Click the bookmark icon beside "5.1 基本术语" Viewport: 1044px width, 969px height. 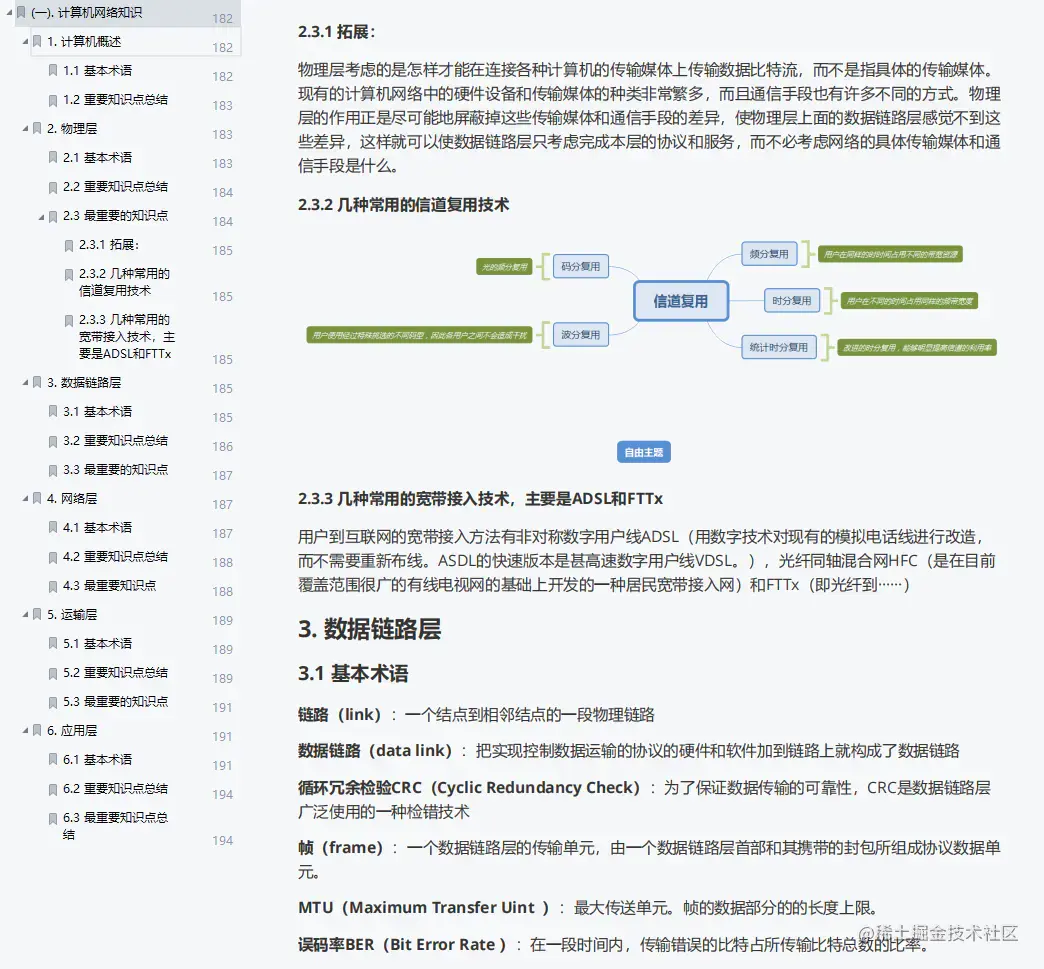click(x=52, y=644)
